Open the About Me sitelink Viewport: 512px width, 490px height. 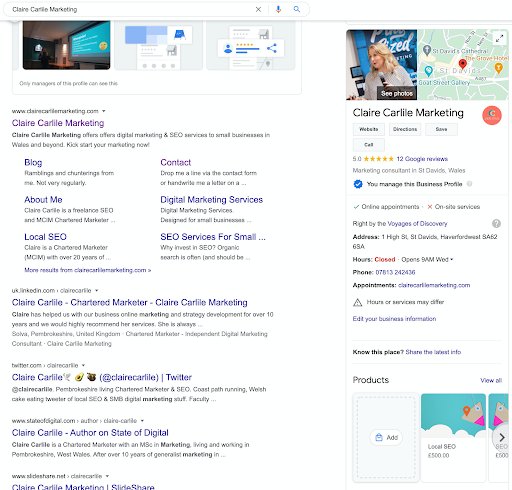click(x=43, y=200)
